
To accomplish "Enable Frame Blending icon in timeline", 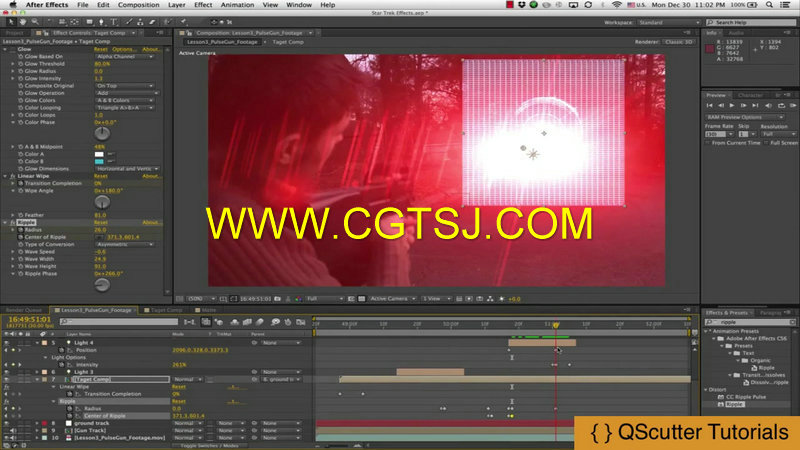I will [x=247, y=322].
